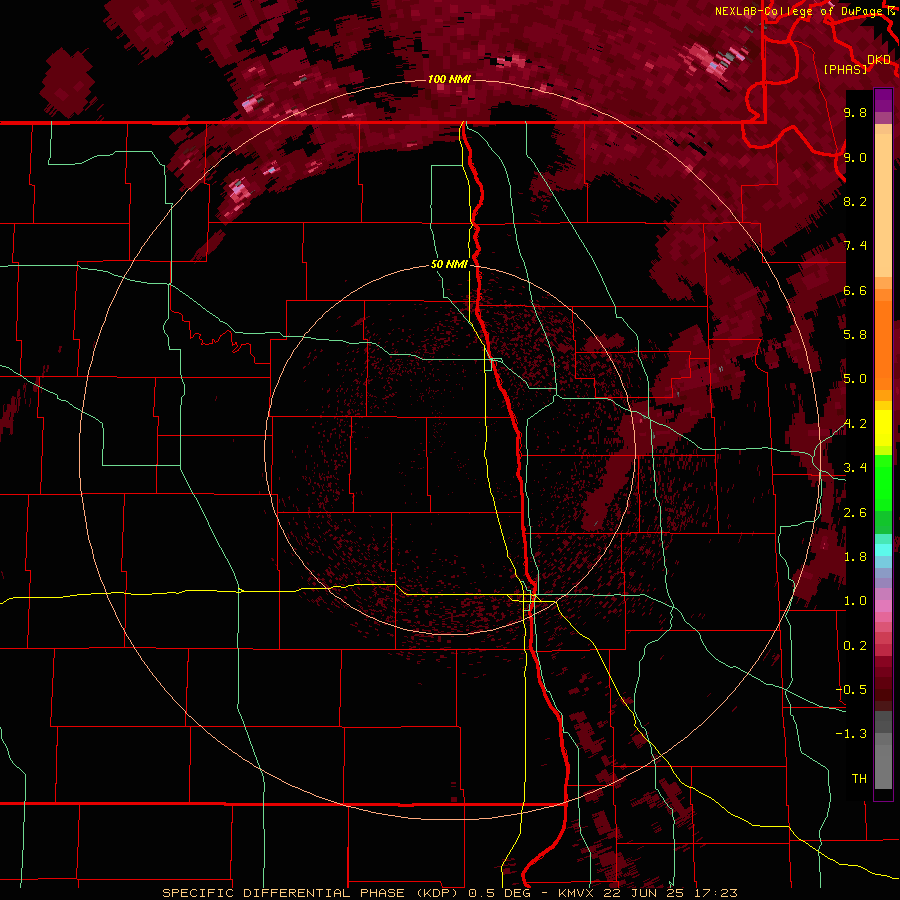Click the orange segment of the color bar

(x=883, y=344)
